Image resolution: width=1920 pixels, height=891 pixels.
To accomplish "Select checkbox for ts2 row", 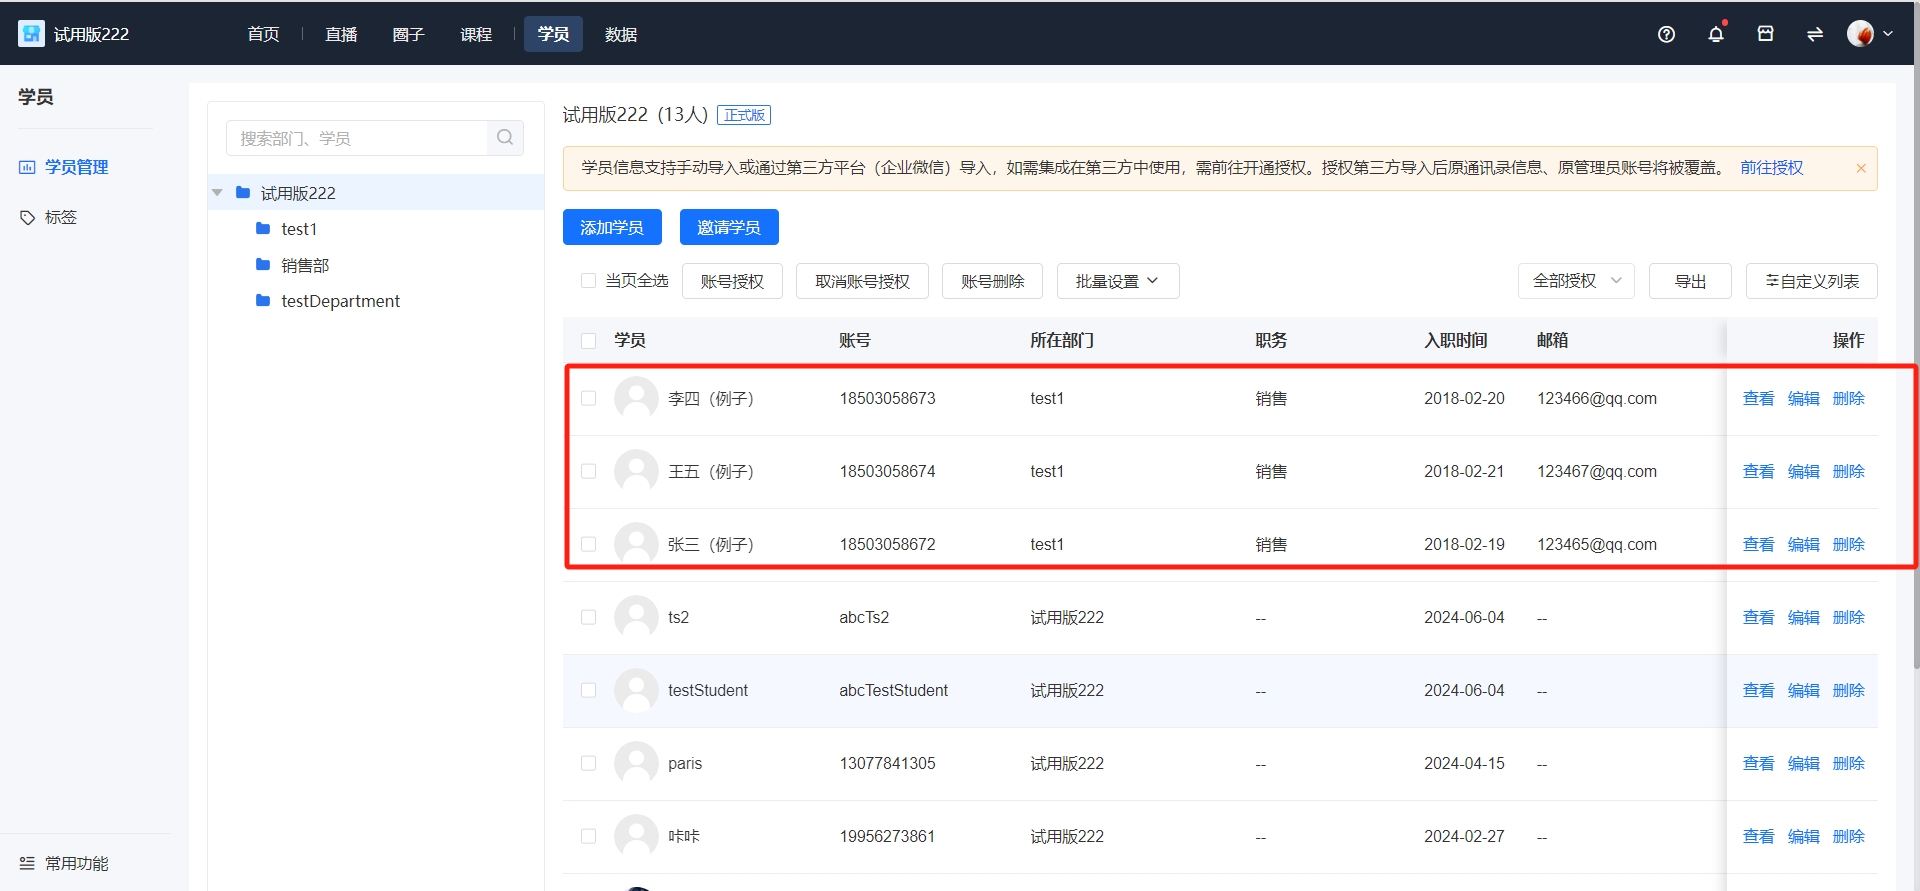I will pos(588,617).
